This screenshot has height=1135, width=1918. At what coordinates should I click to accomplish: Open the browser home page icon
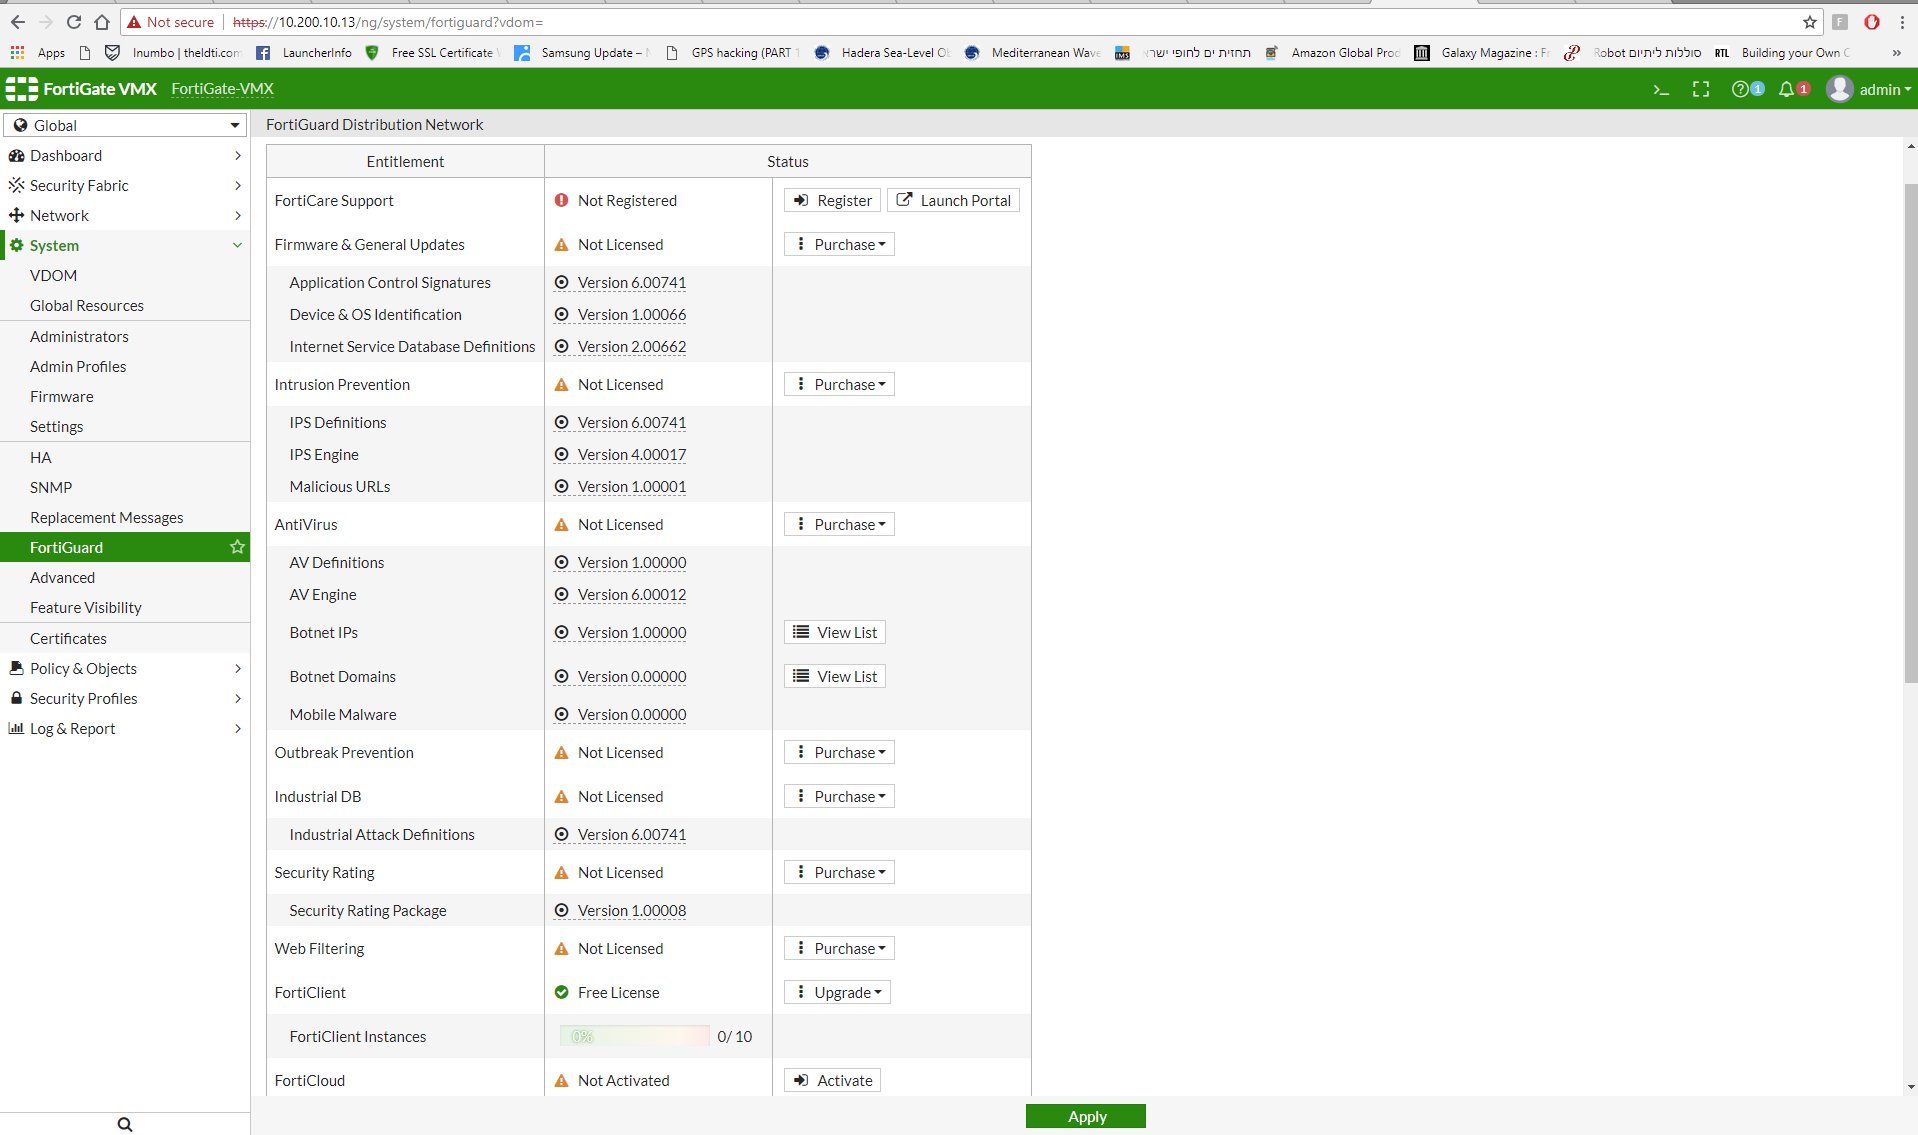point(101,22)
